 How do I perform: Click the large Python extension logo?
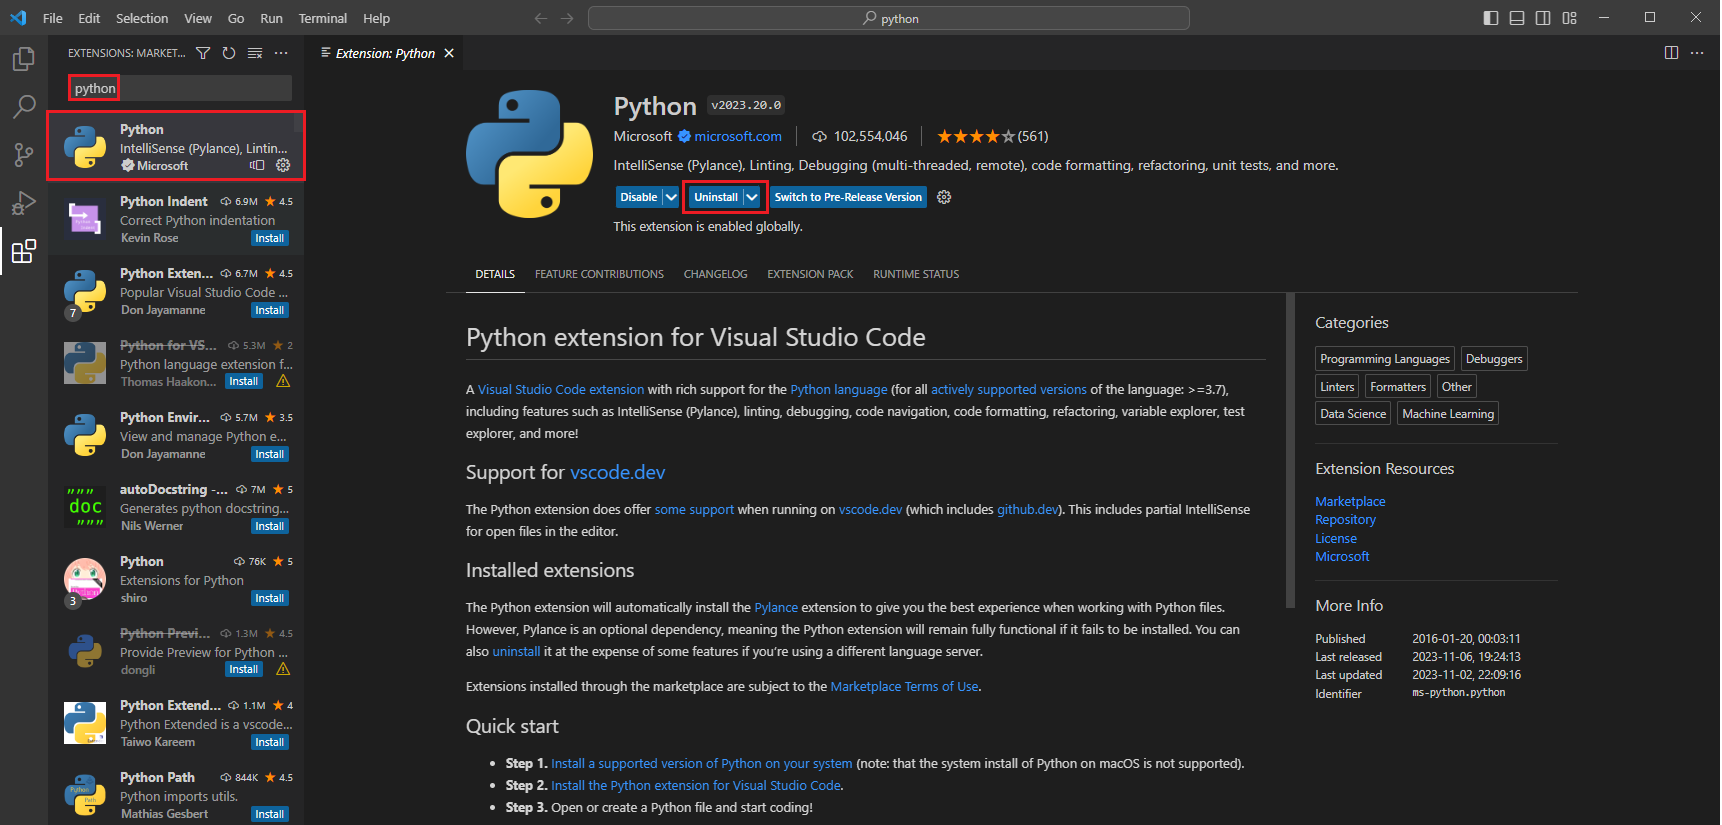529,154
